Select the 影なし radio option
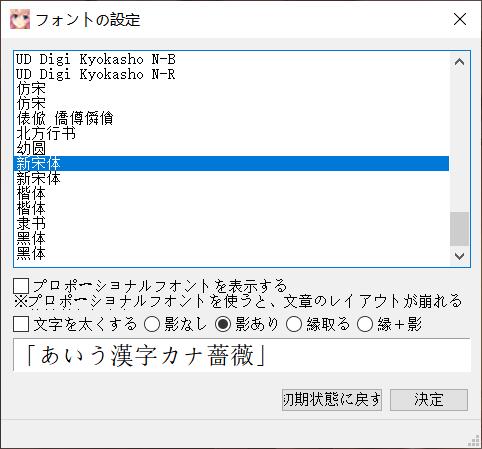Image resolution: width=482 pixels, height=449 pixels. (152, 324)
